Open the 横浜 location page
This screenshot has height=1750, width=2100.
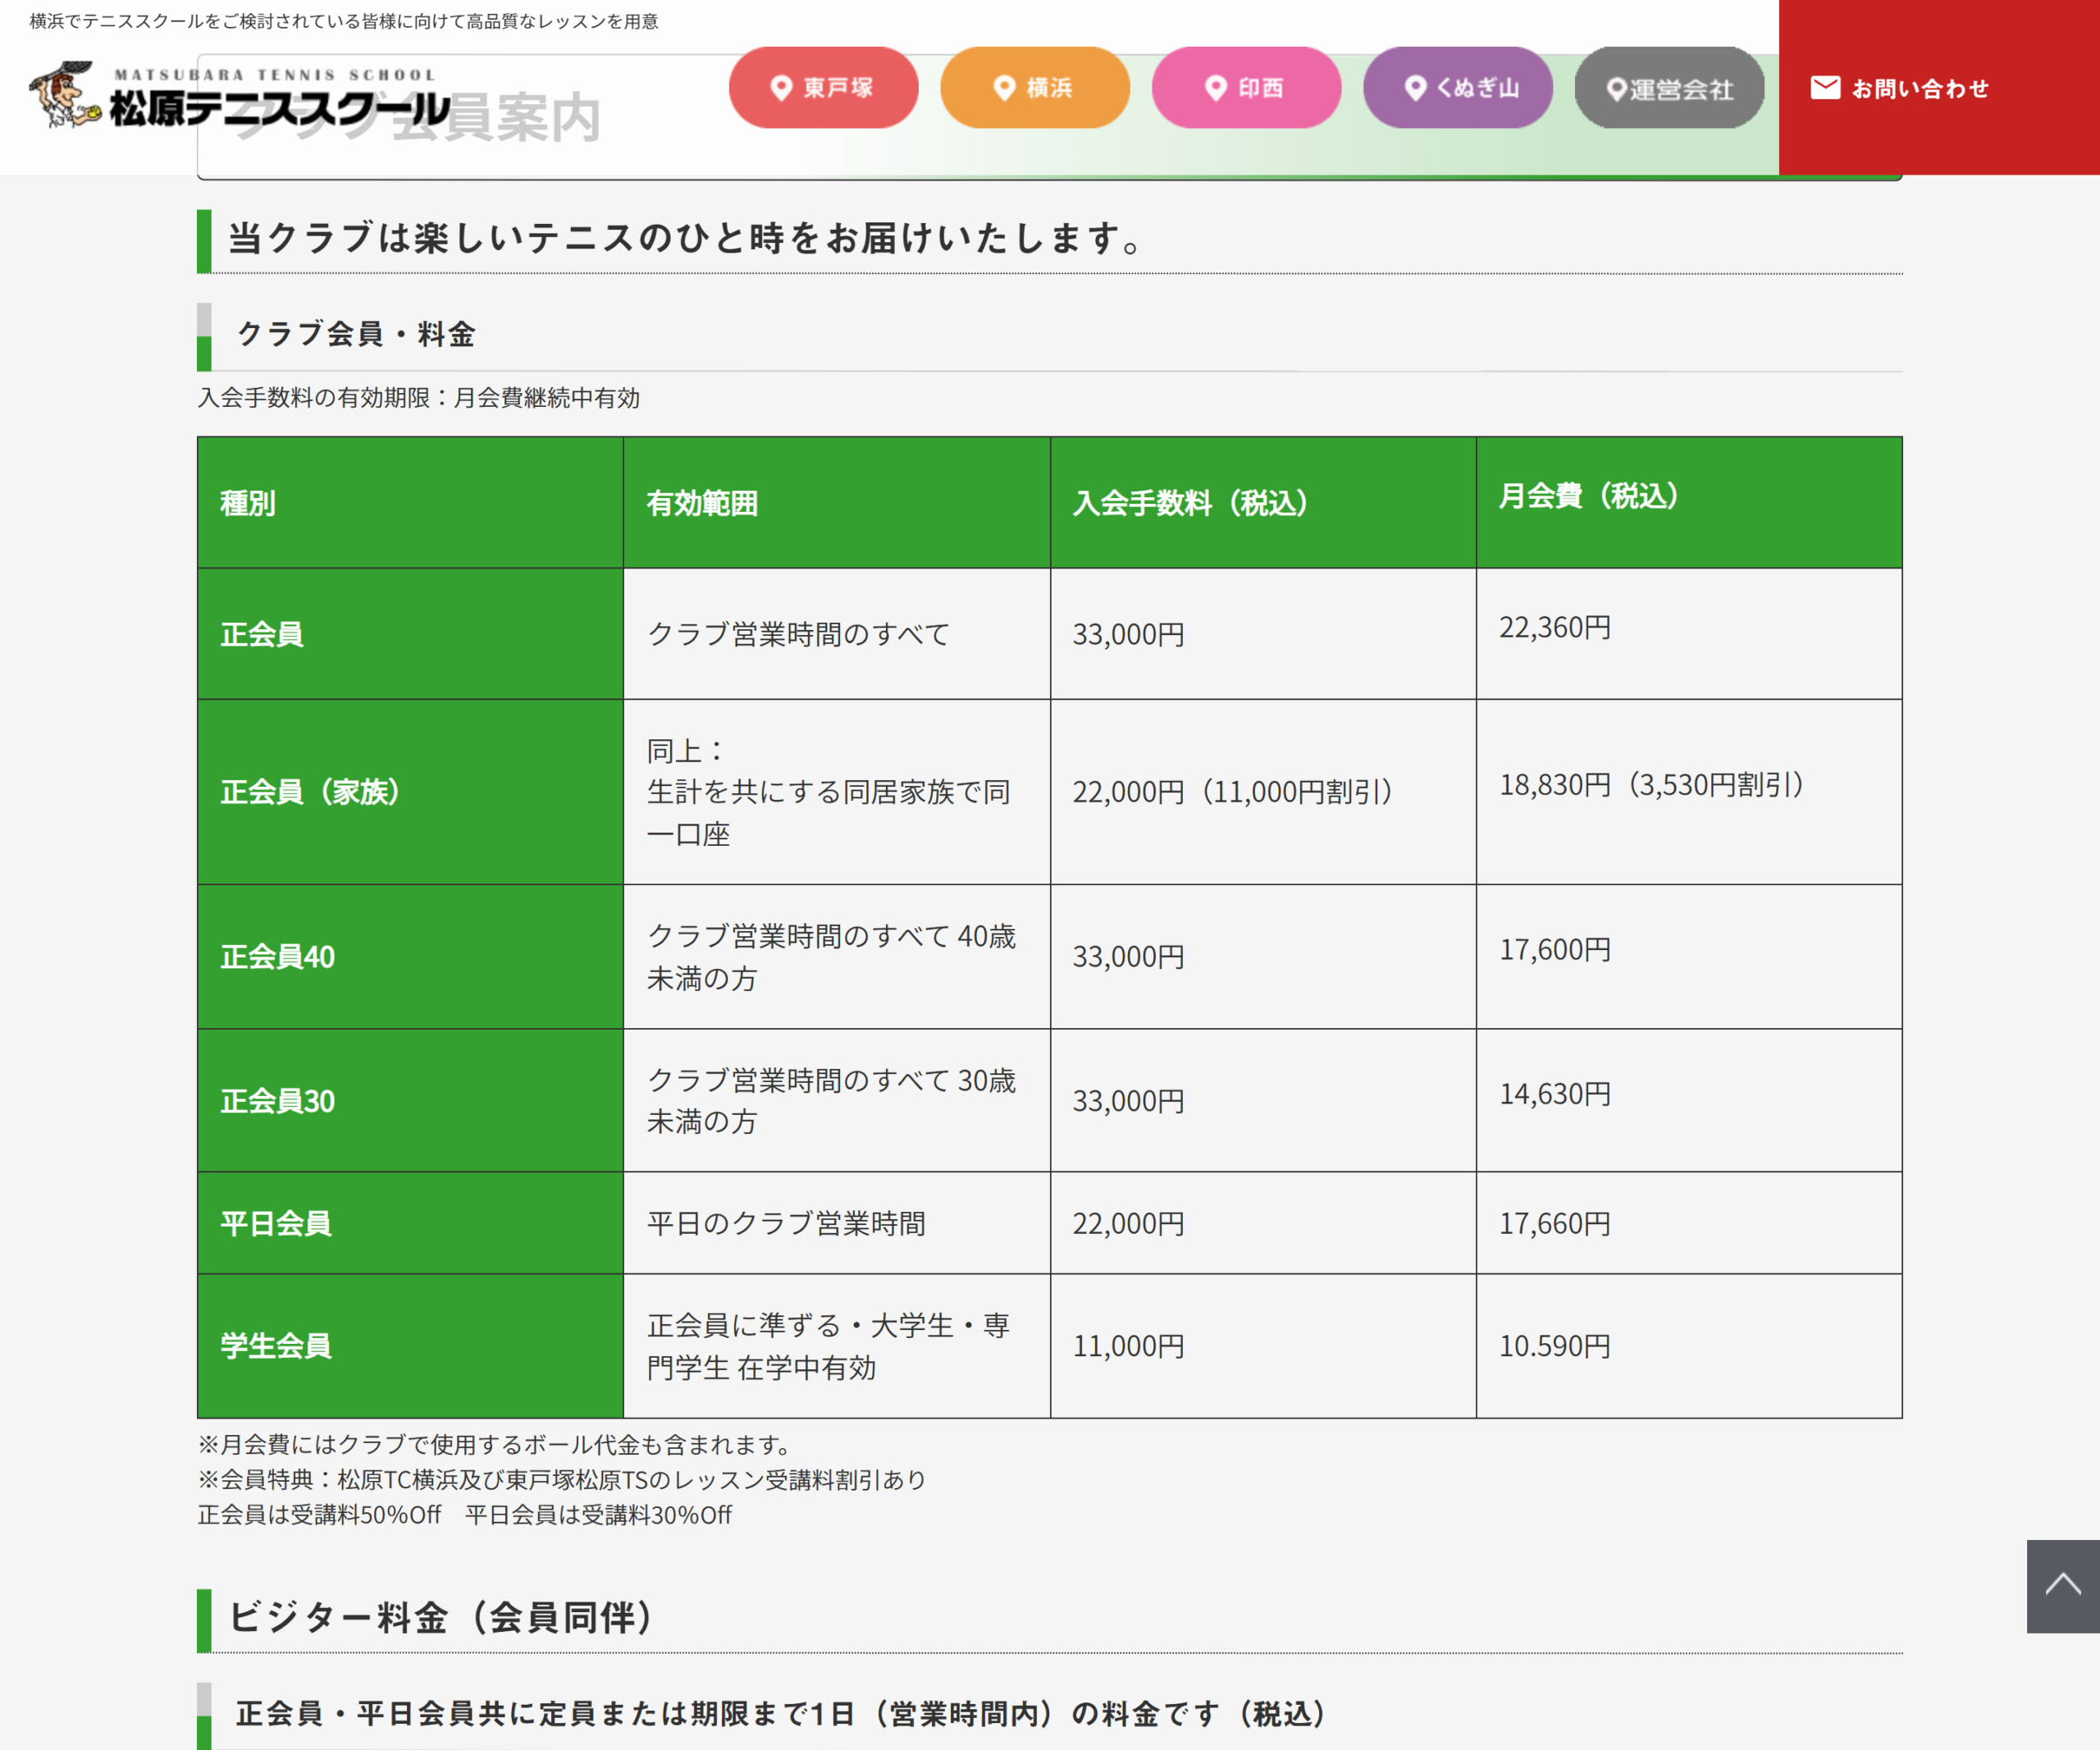pyautogui.click(x=1035, y=88)
